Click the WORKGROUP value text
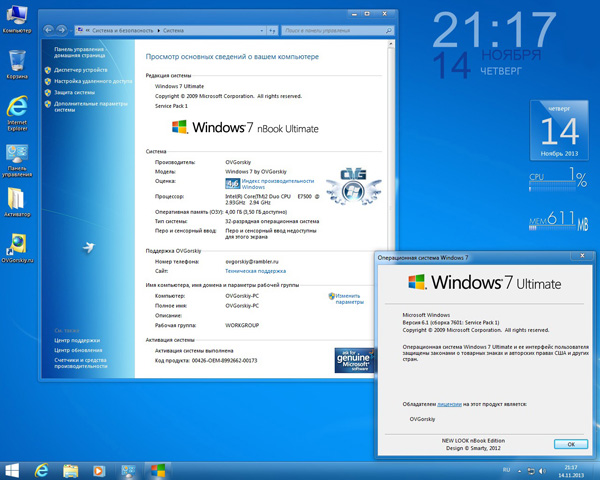This screenshot has height=480, width=600. click(x=242, y=325)
